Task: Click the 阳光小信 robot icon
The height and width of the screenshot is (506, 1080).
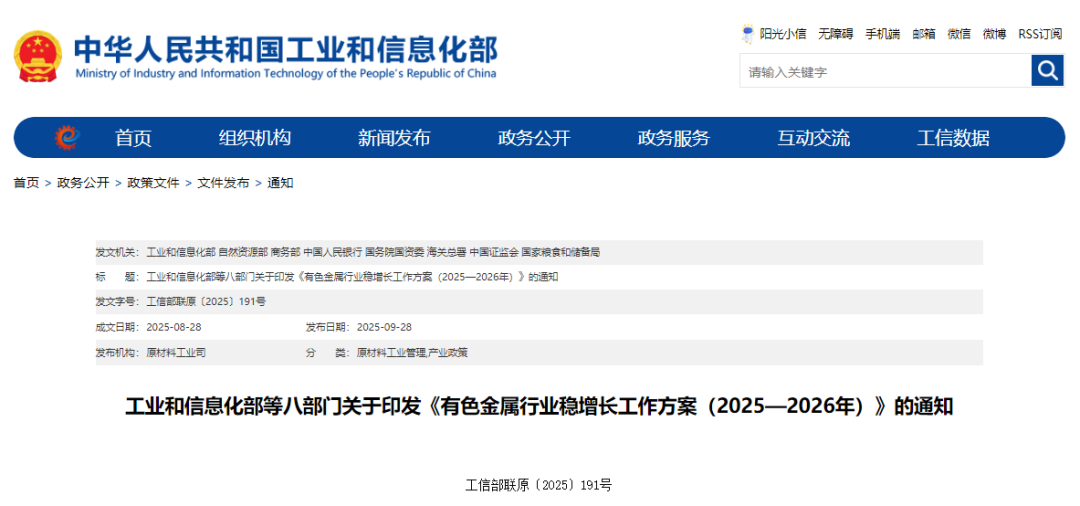Action: pyautogui.click(x=747, y=33)
